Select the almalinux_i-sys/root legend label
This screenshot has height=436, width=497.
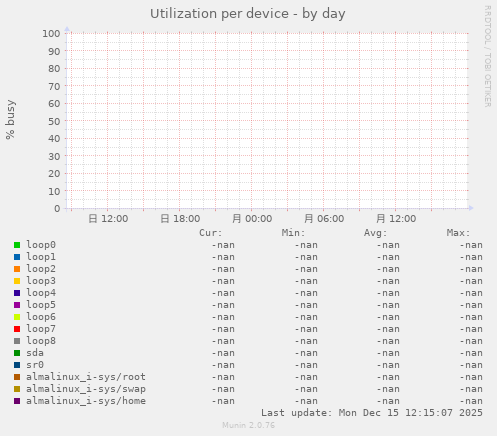pos(86,377)
